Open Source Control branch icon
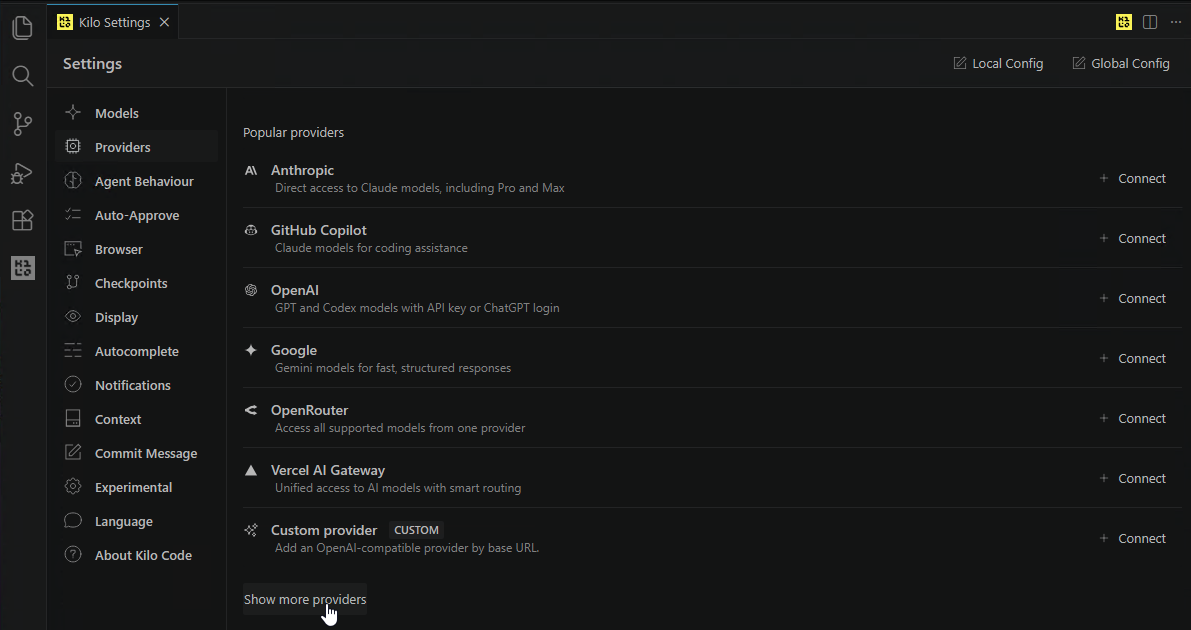Image resolution: width=1191 pixels, height=630 pixels. tap(23, 124)
